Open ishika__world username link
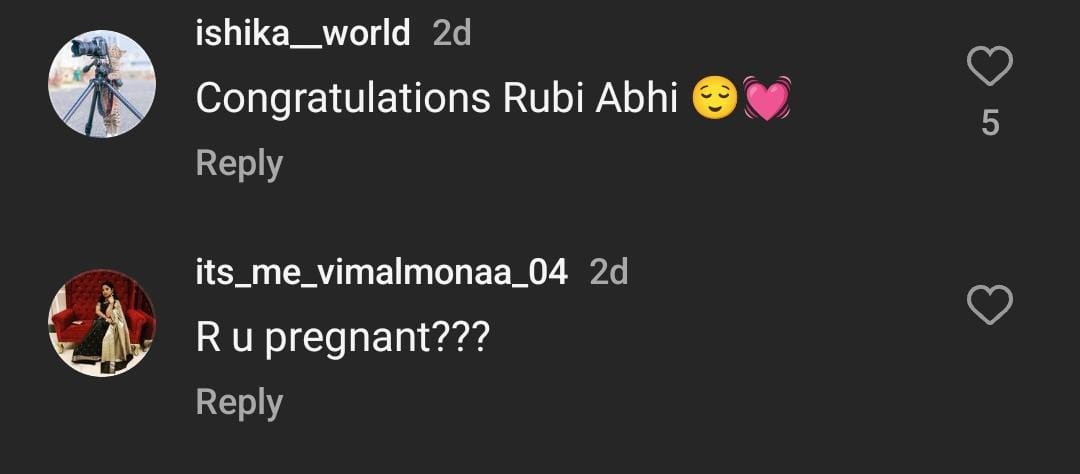 point(303,33)
